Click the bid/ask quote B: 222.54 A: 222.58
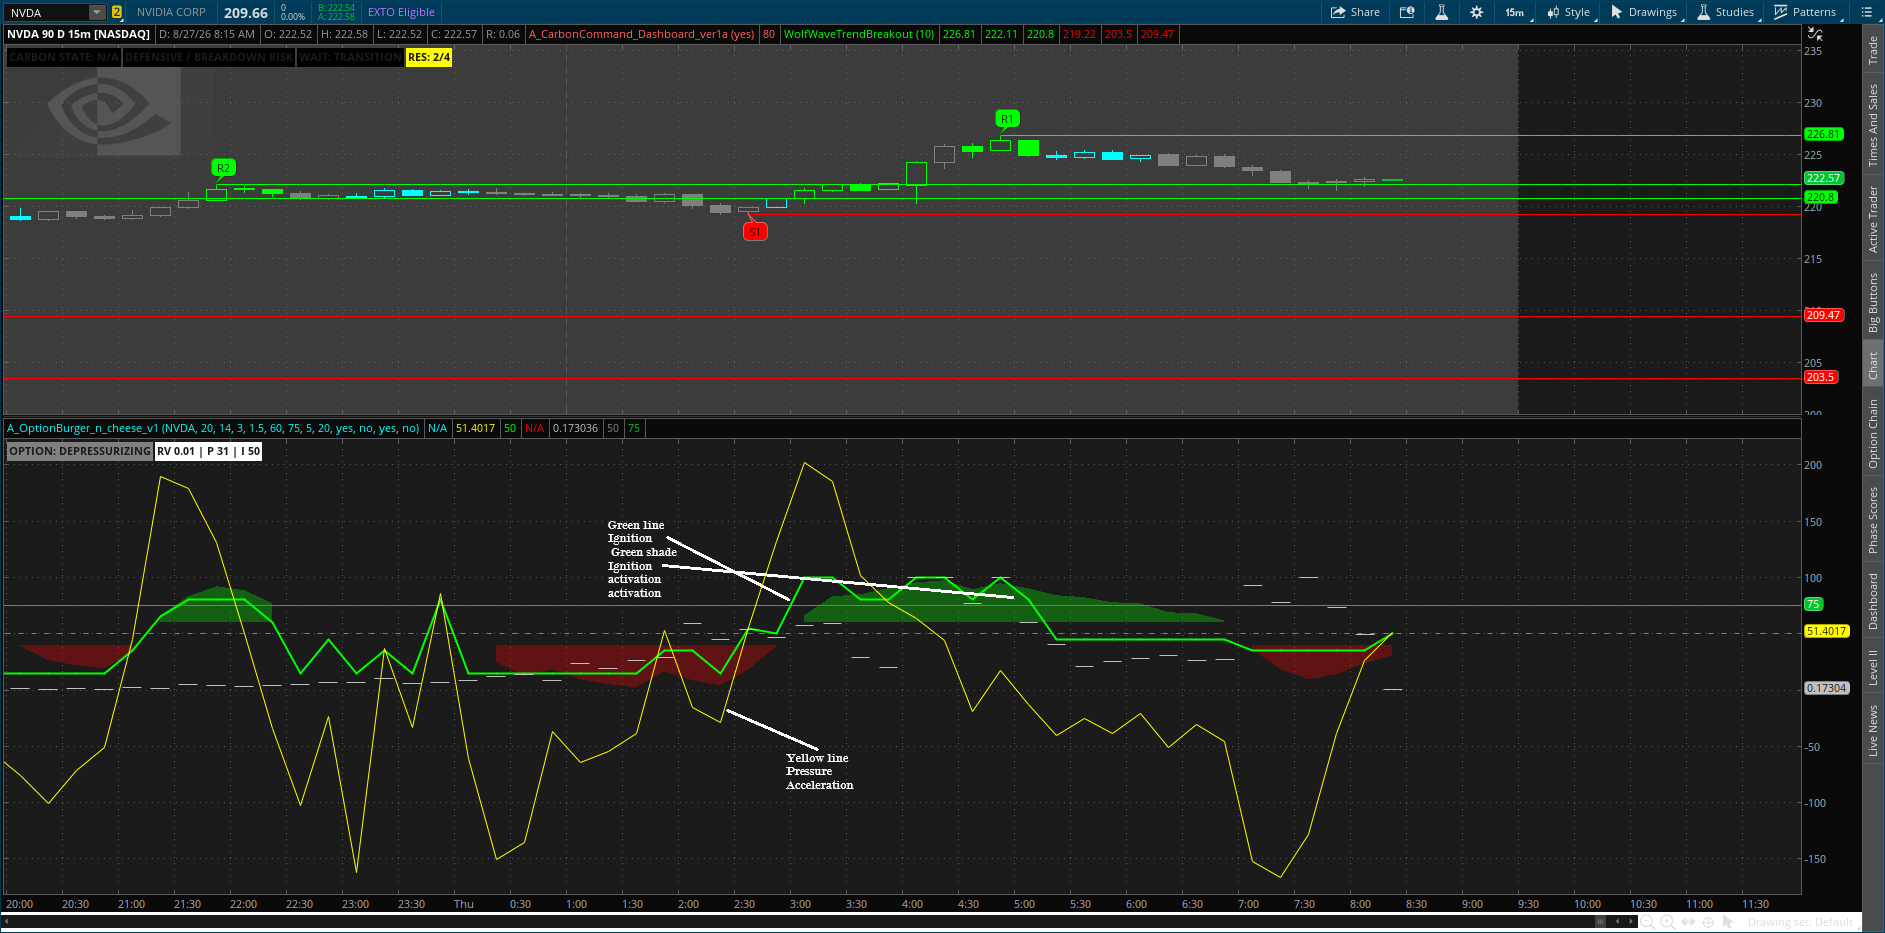The width and height of the screenshot is (1885, 933). point(337,12)
